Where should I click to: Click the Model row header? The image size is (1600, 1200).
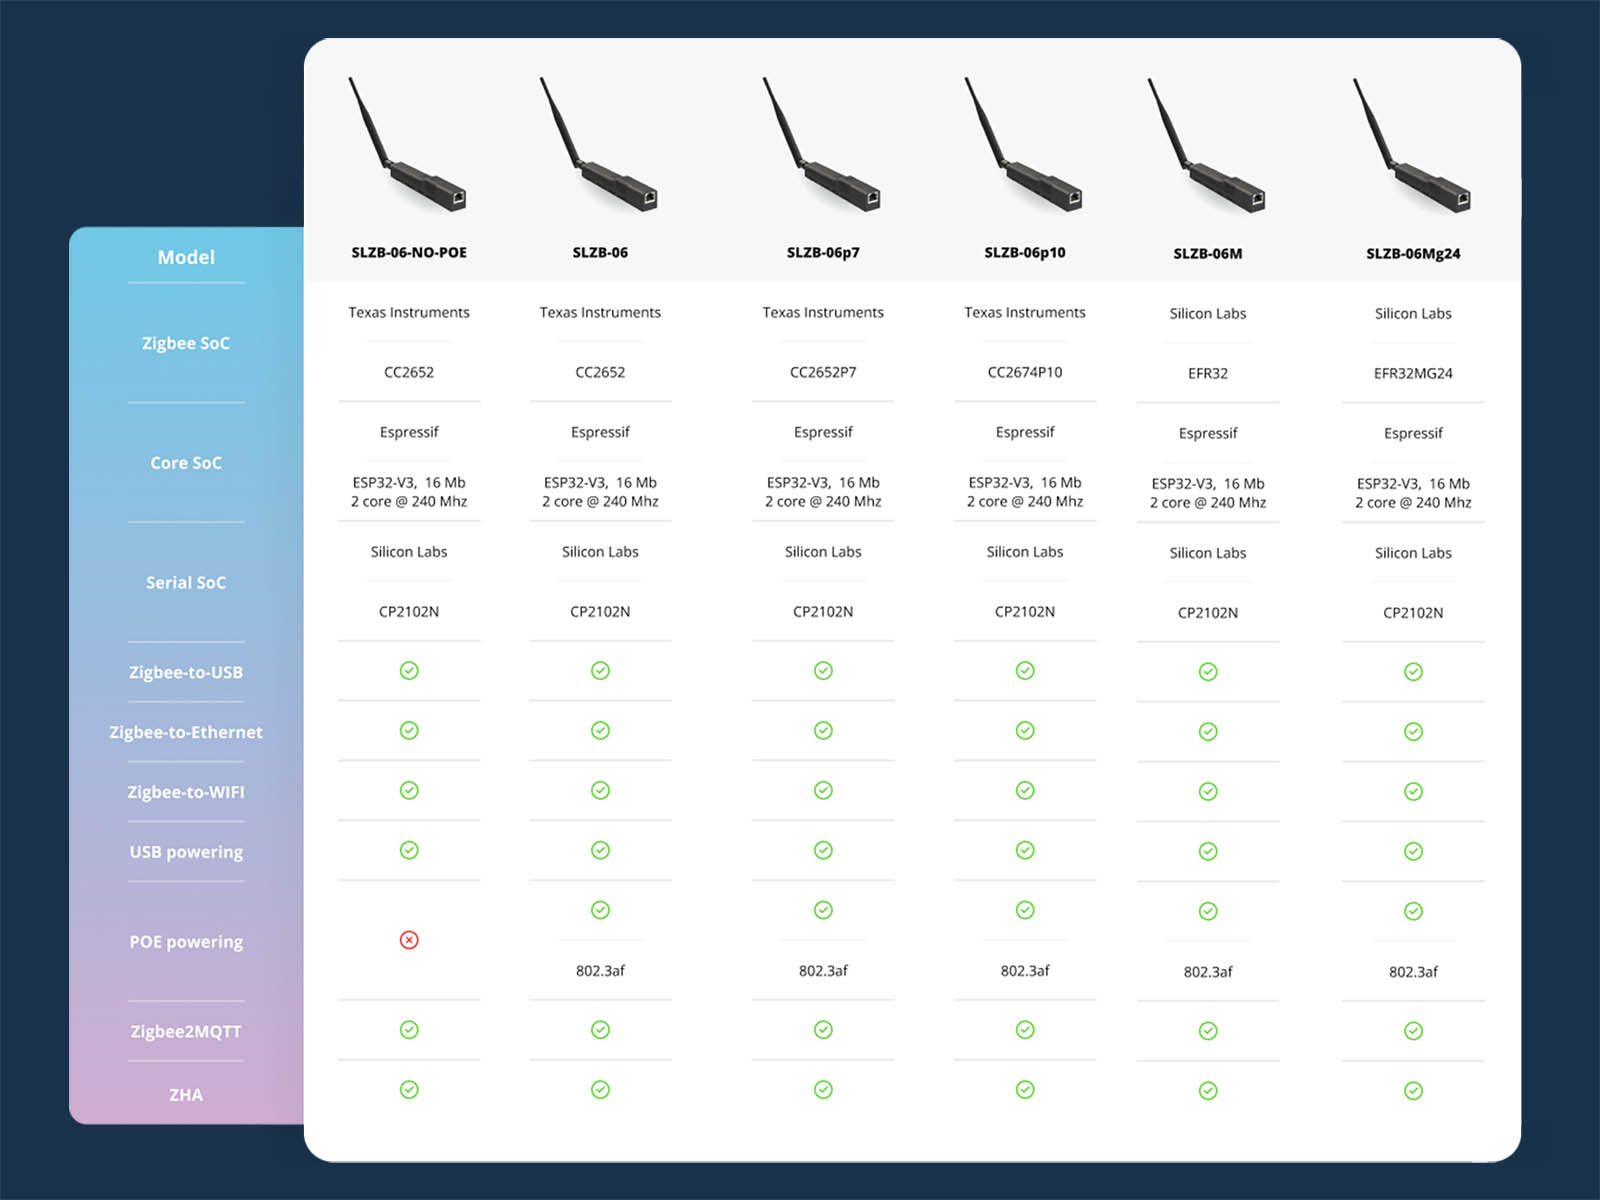pyautogui.click(x=186, y=257)
